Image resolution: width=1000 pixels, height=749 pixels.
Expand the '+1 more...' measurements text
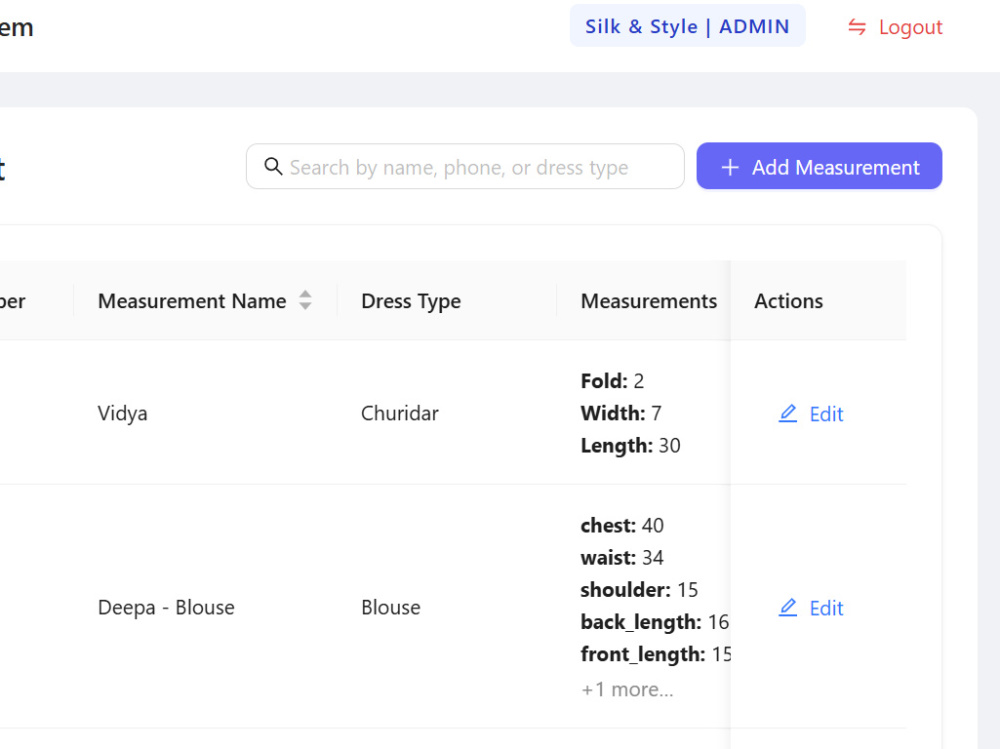pyautogui.click(x=627, y=689)
